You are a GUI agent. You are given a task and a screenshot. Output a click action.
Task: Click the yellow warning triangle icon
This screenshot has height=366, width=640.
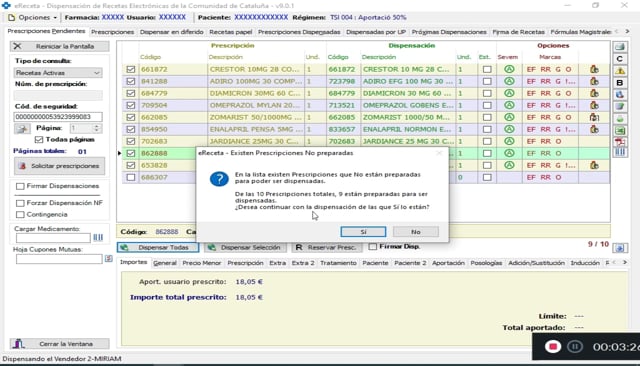coord(620,71)
